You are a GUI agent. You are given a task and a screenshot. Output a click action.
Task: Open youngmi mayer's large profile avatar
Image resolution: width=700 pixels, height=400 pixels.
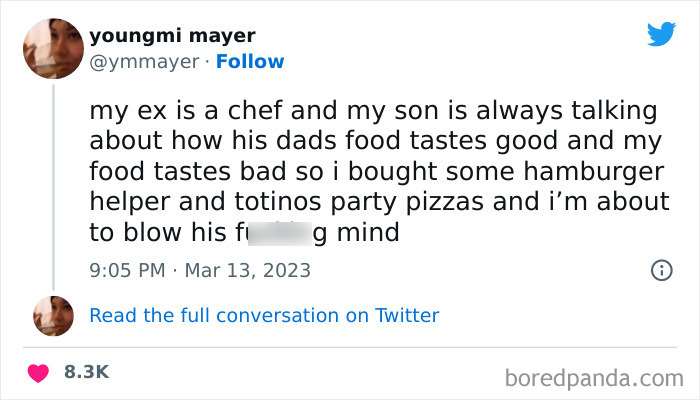(53, 49)
